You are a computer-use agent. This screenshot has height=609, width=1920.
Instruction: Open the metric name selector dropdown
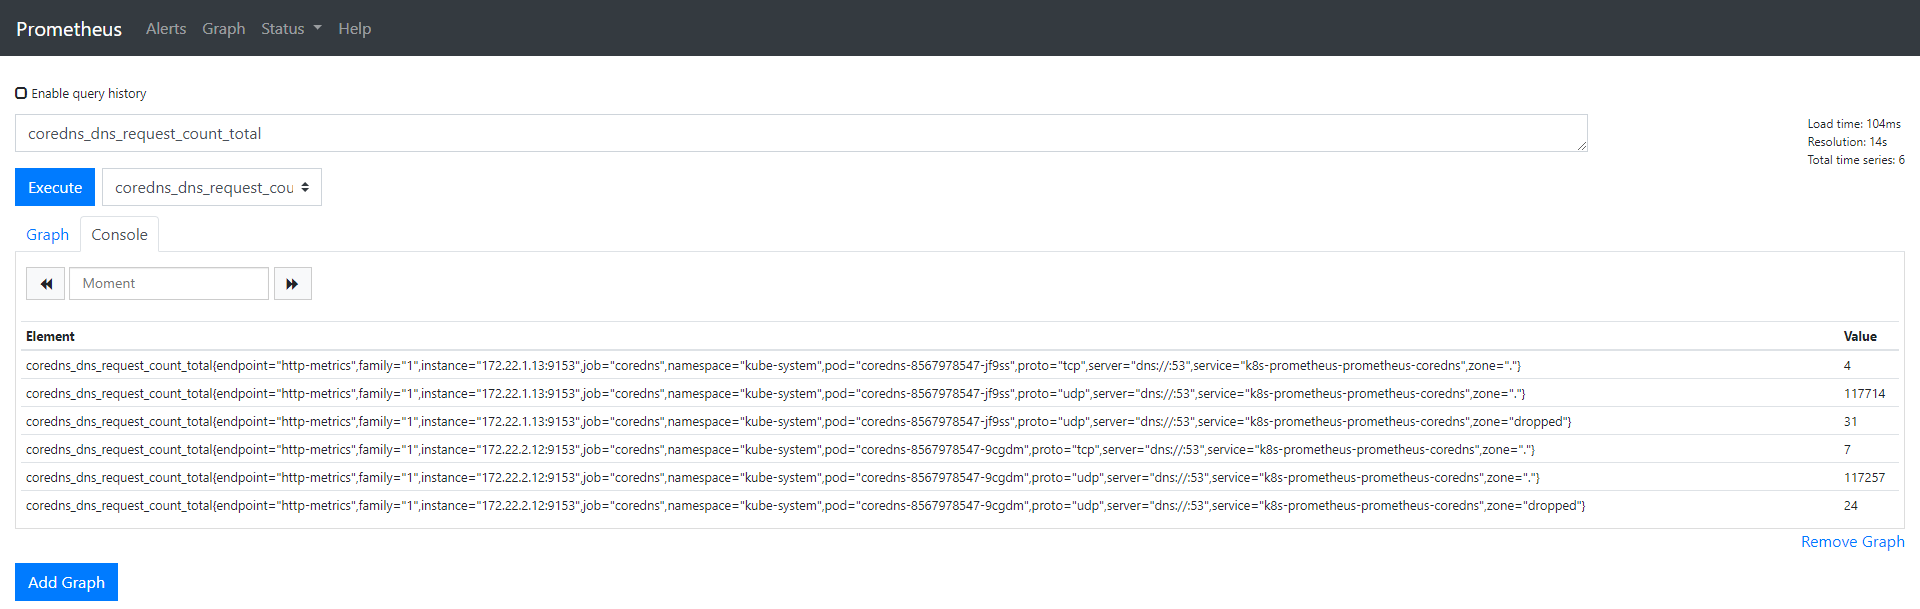pos(211,188)
